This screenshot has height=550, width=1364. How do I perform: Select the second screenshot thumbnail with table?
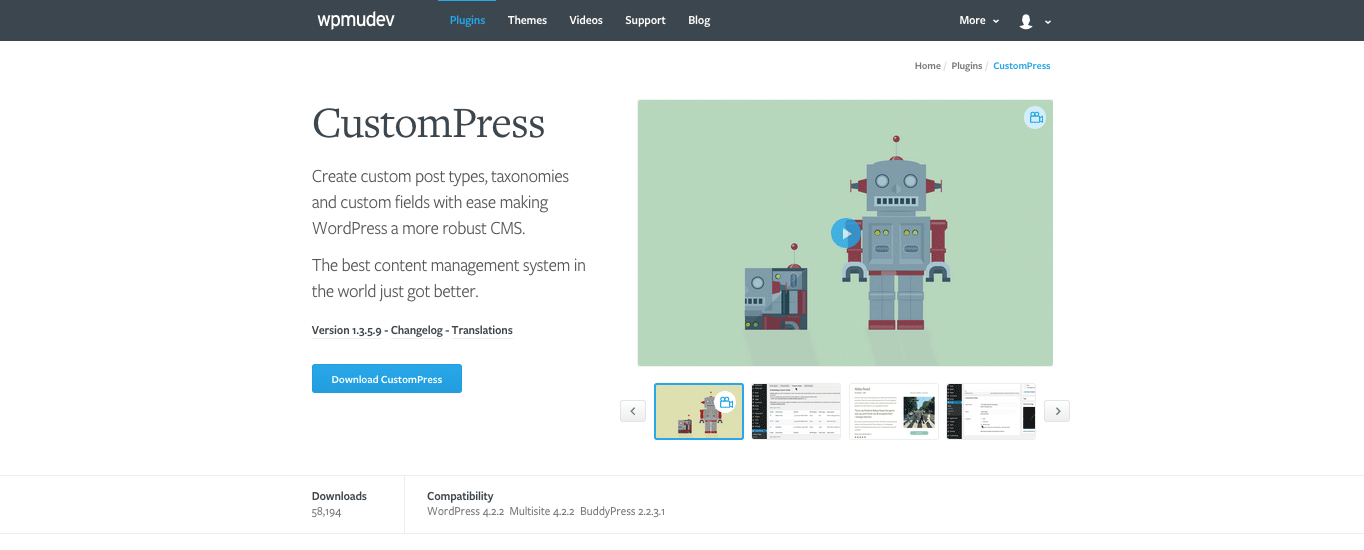point(796,411)
